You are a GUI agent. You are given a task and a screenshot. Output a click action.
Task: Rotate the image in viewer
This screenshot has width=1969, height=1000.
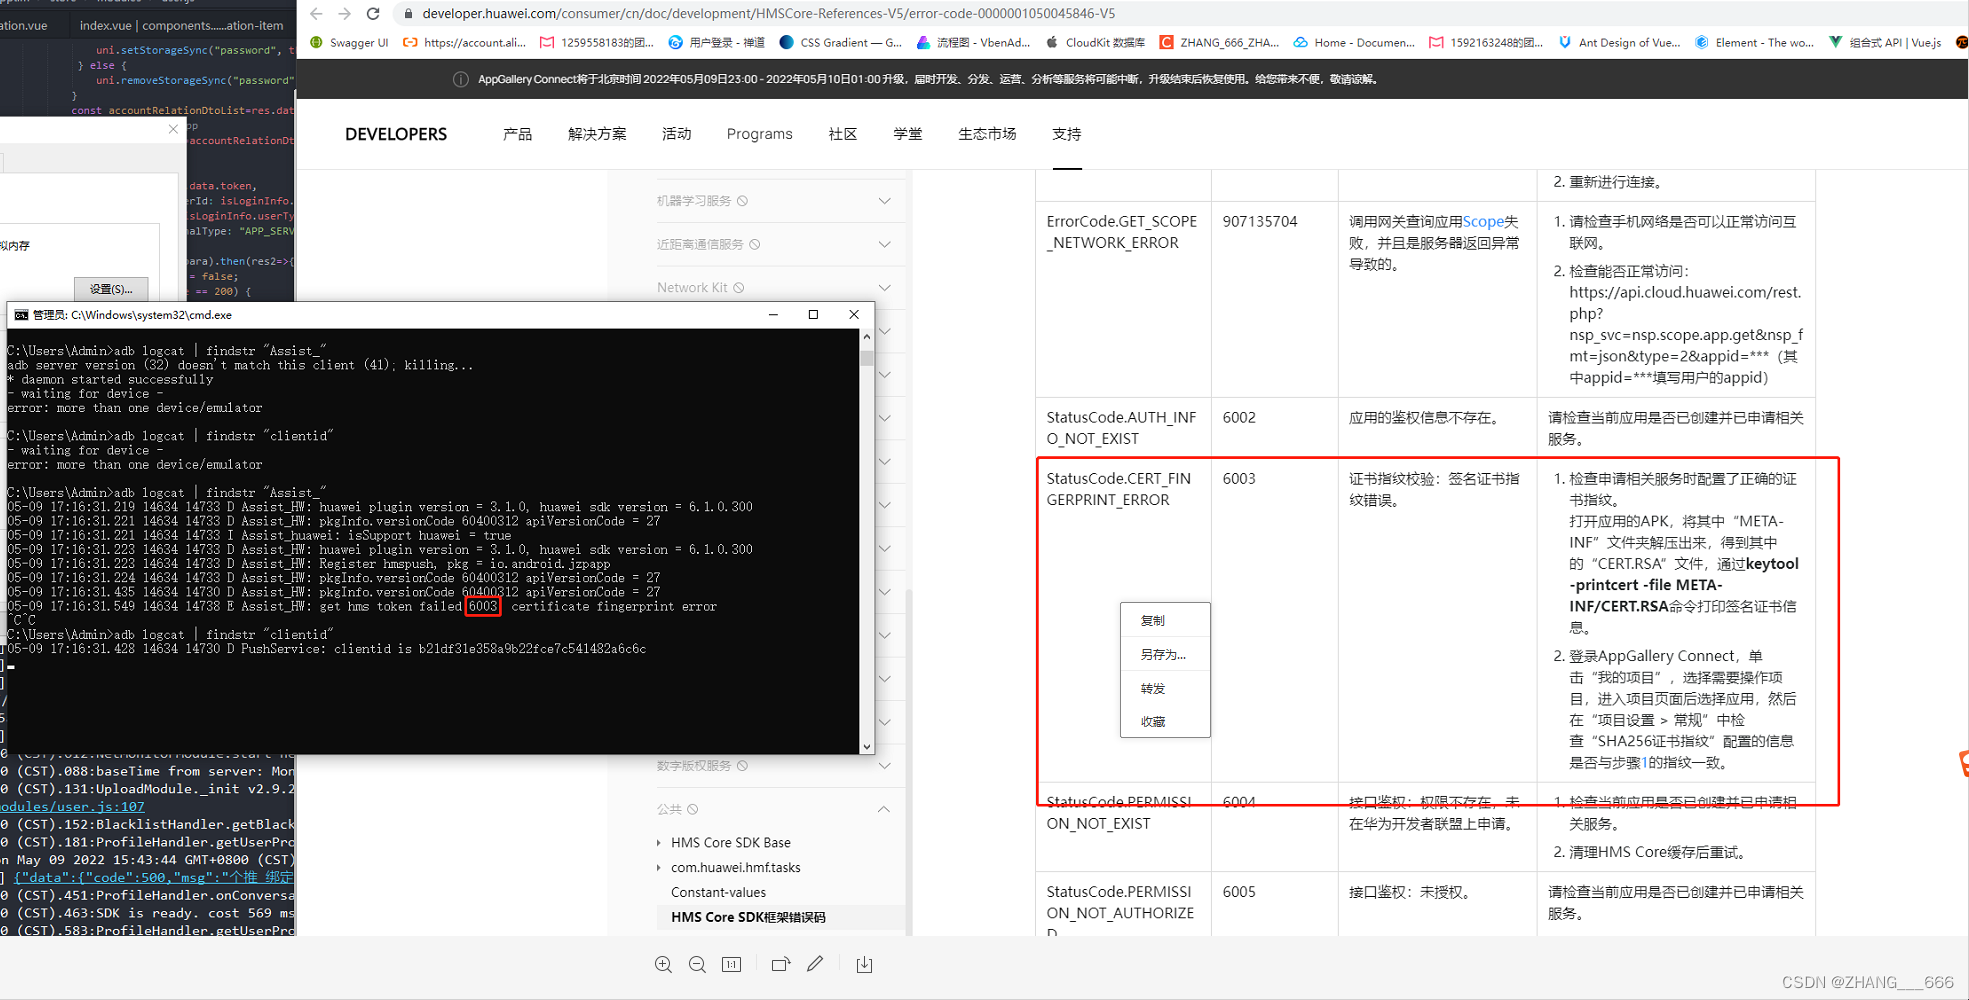pos(781,964)
